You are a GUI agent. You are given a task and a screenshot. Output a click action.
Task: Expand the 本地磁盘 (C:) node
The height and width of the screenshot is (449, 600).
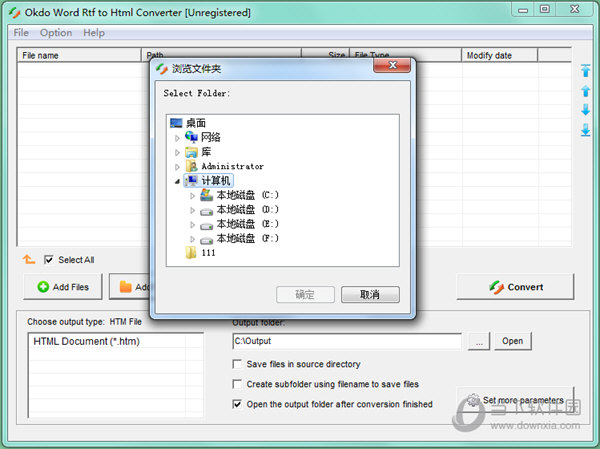coord(192,196)
